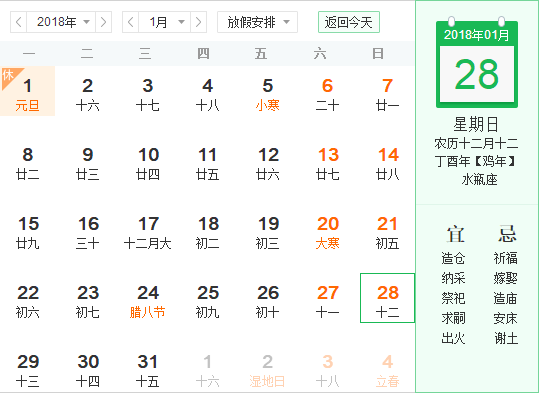539x394 pixels.
Task: Expand the 放假安排 holiday dropdown
Action: (257, 22)
